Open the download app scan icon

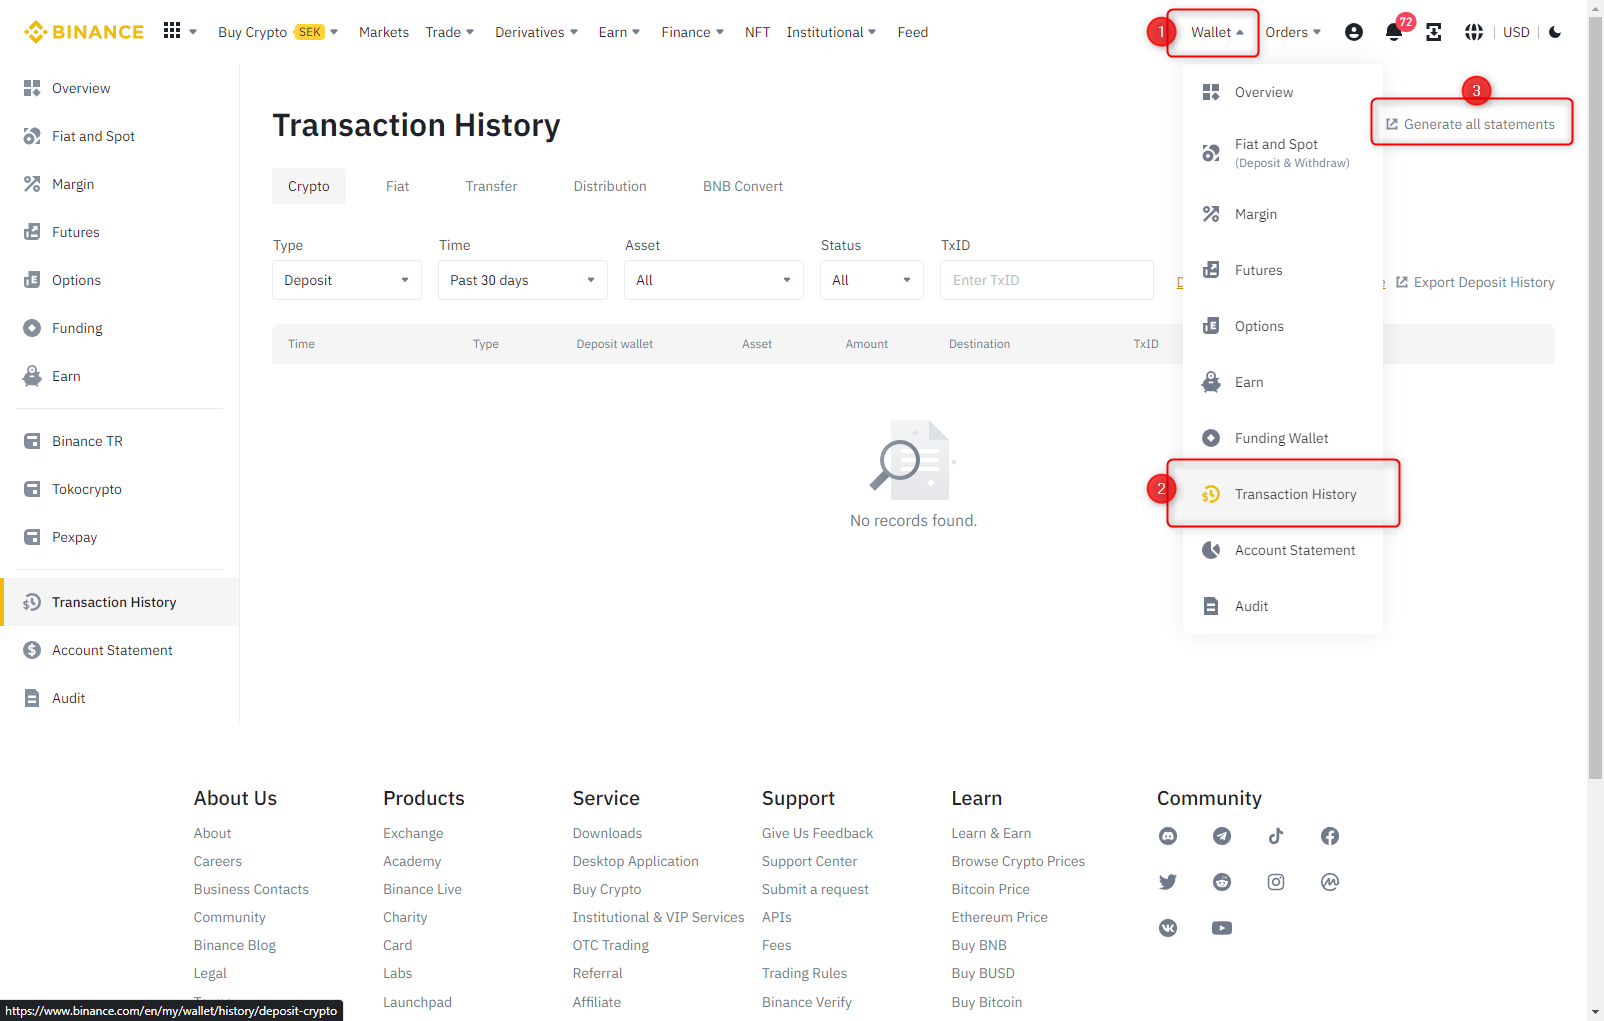pos(1434,32)
